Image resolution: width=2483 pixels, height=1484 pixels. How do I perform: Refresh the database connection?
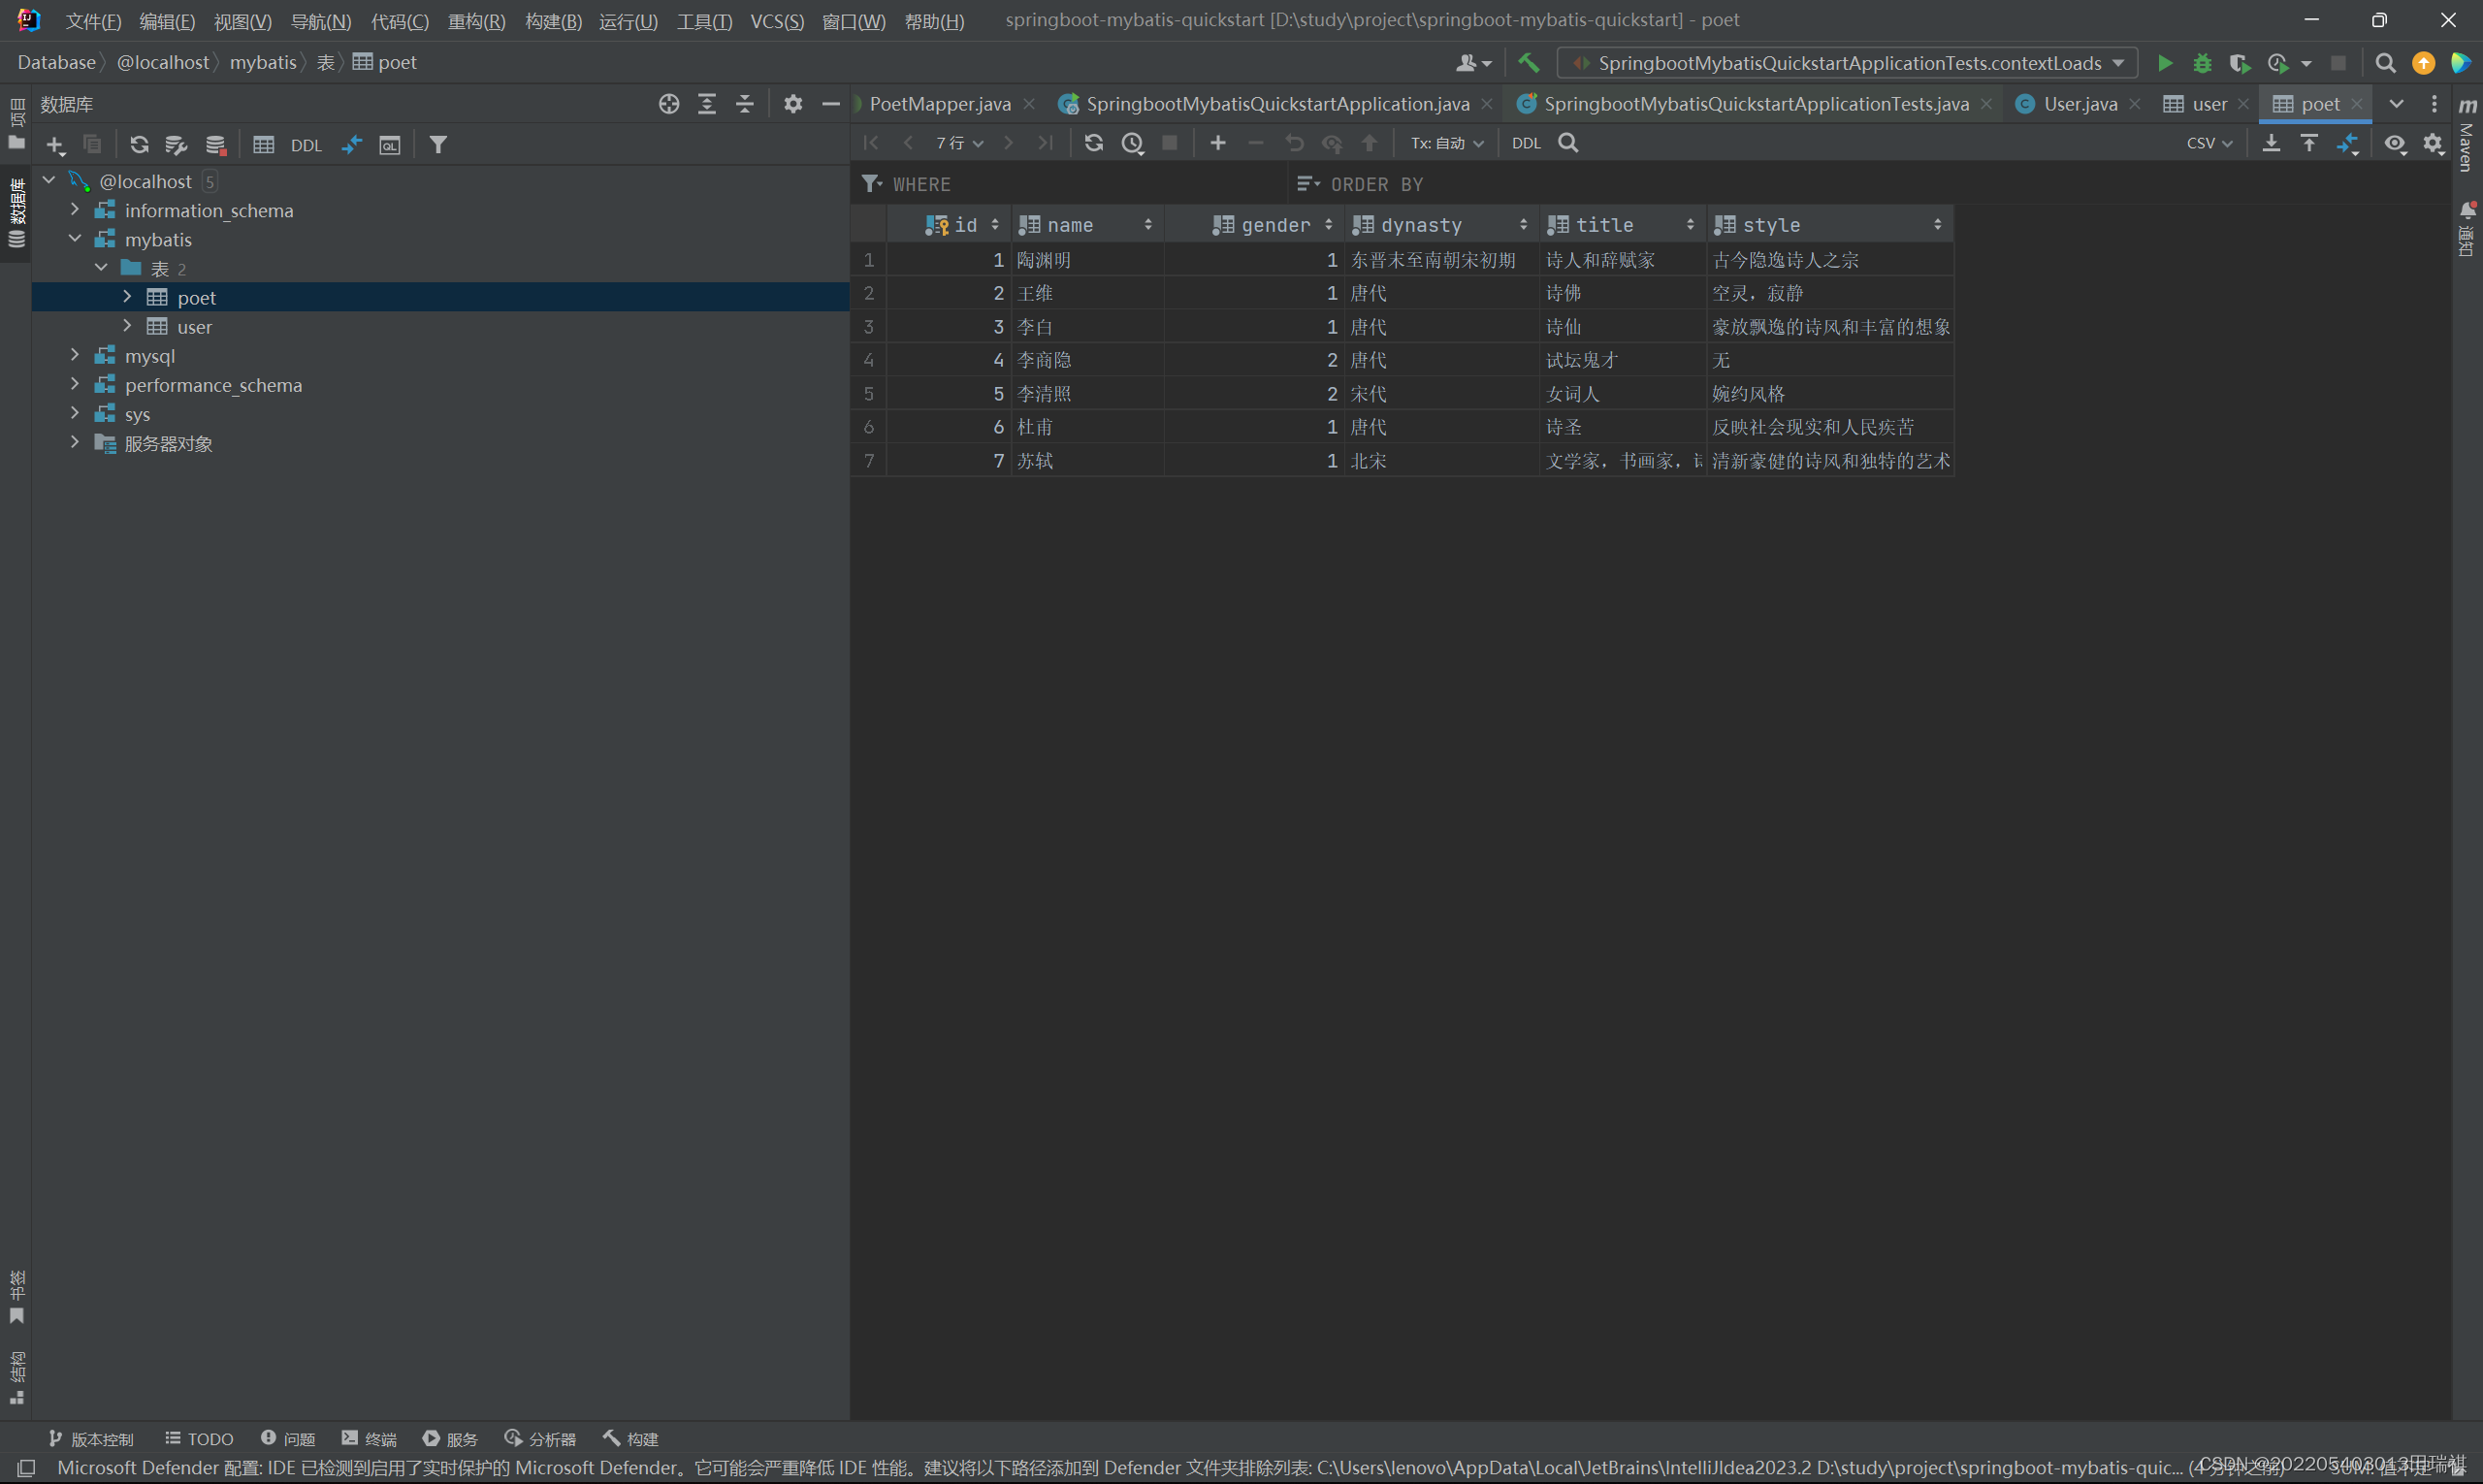point(139,144)
